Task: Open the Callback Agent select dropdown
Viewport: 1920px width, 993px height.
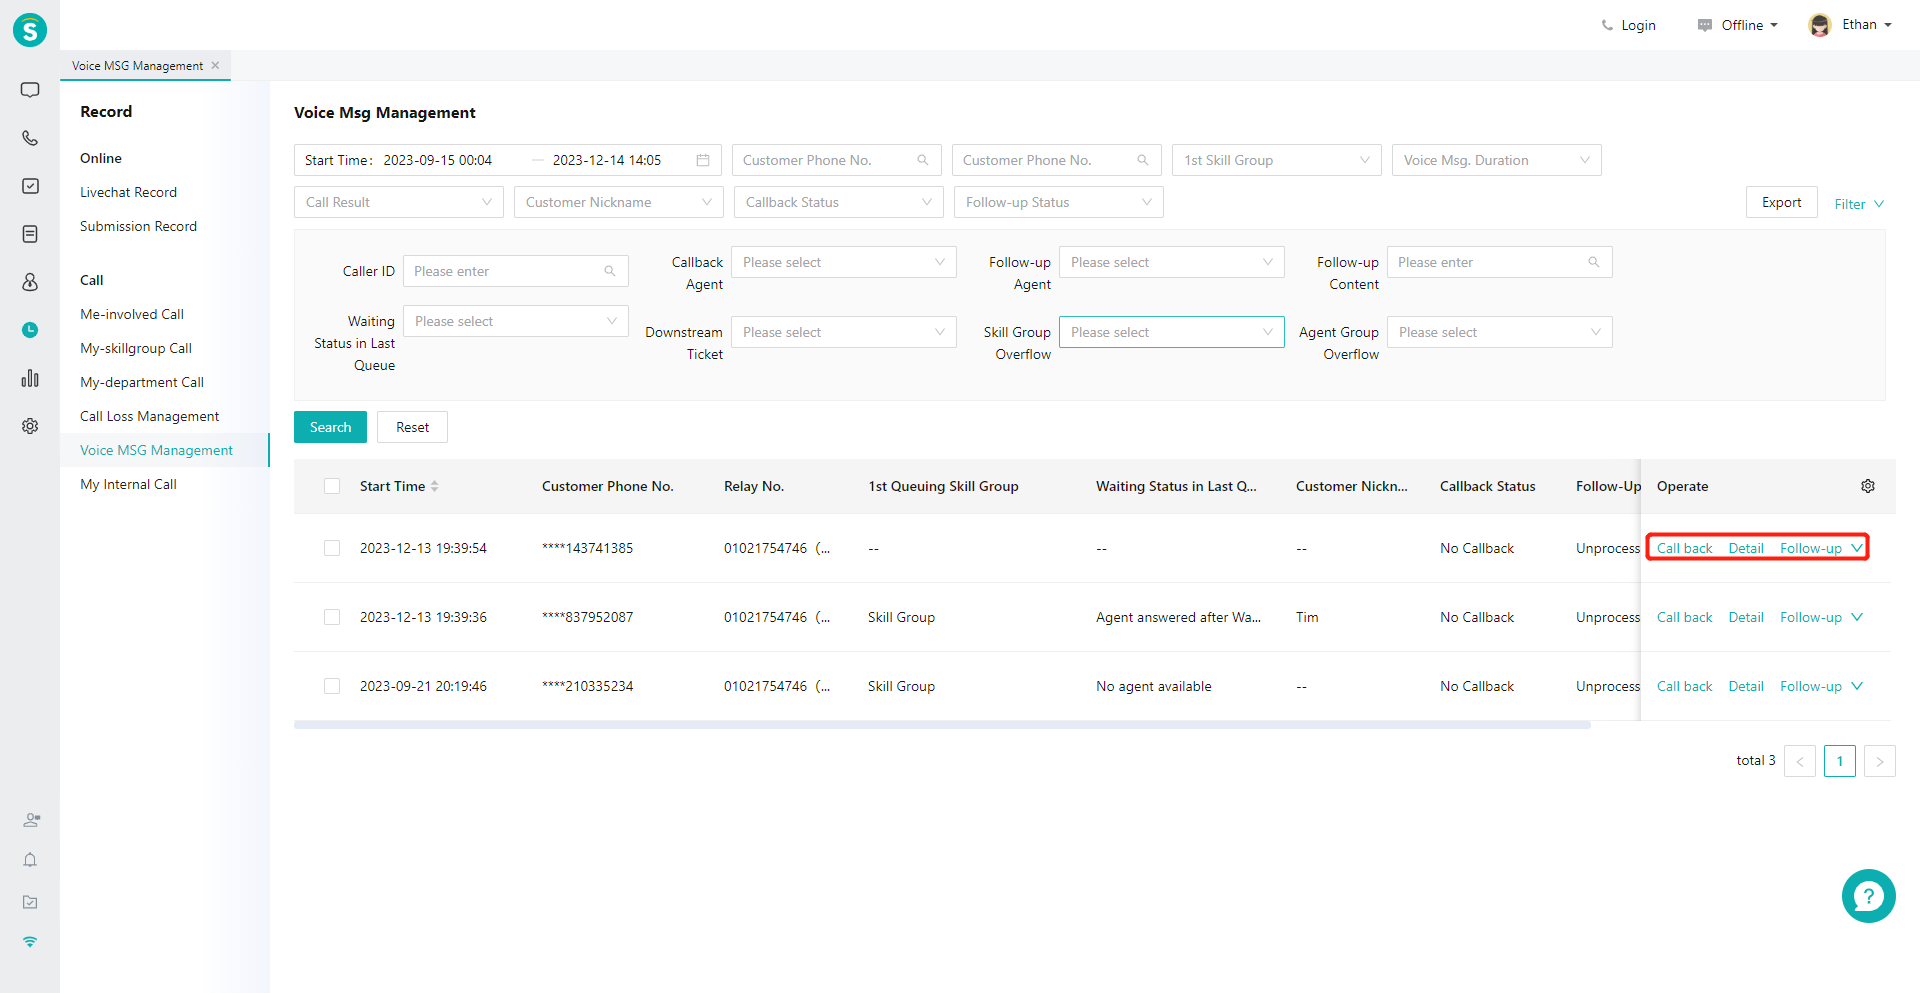Action: [x=844, y=262]
